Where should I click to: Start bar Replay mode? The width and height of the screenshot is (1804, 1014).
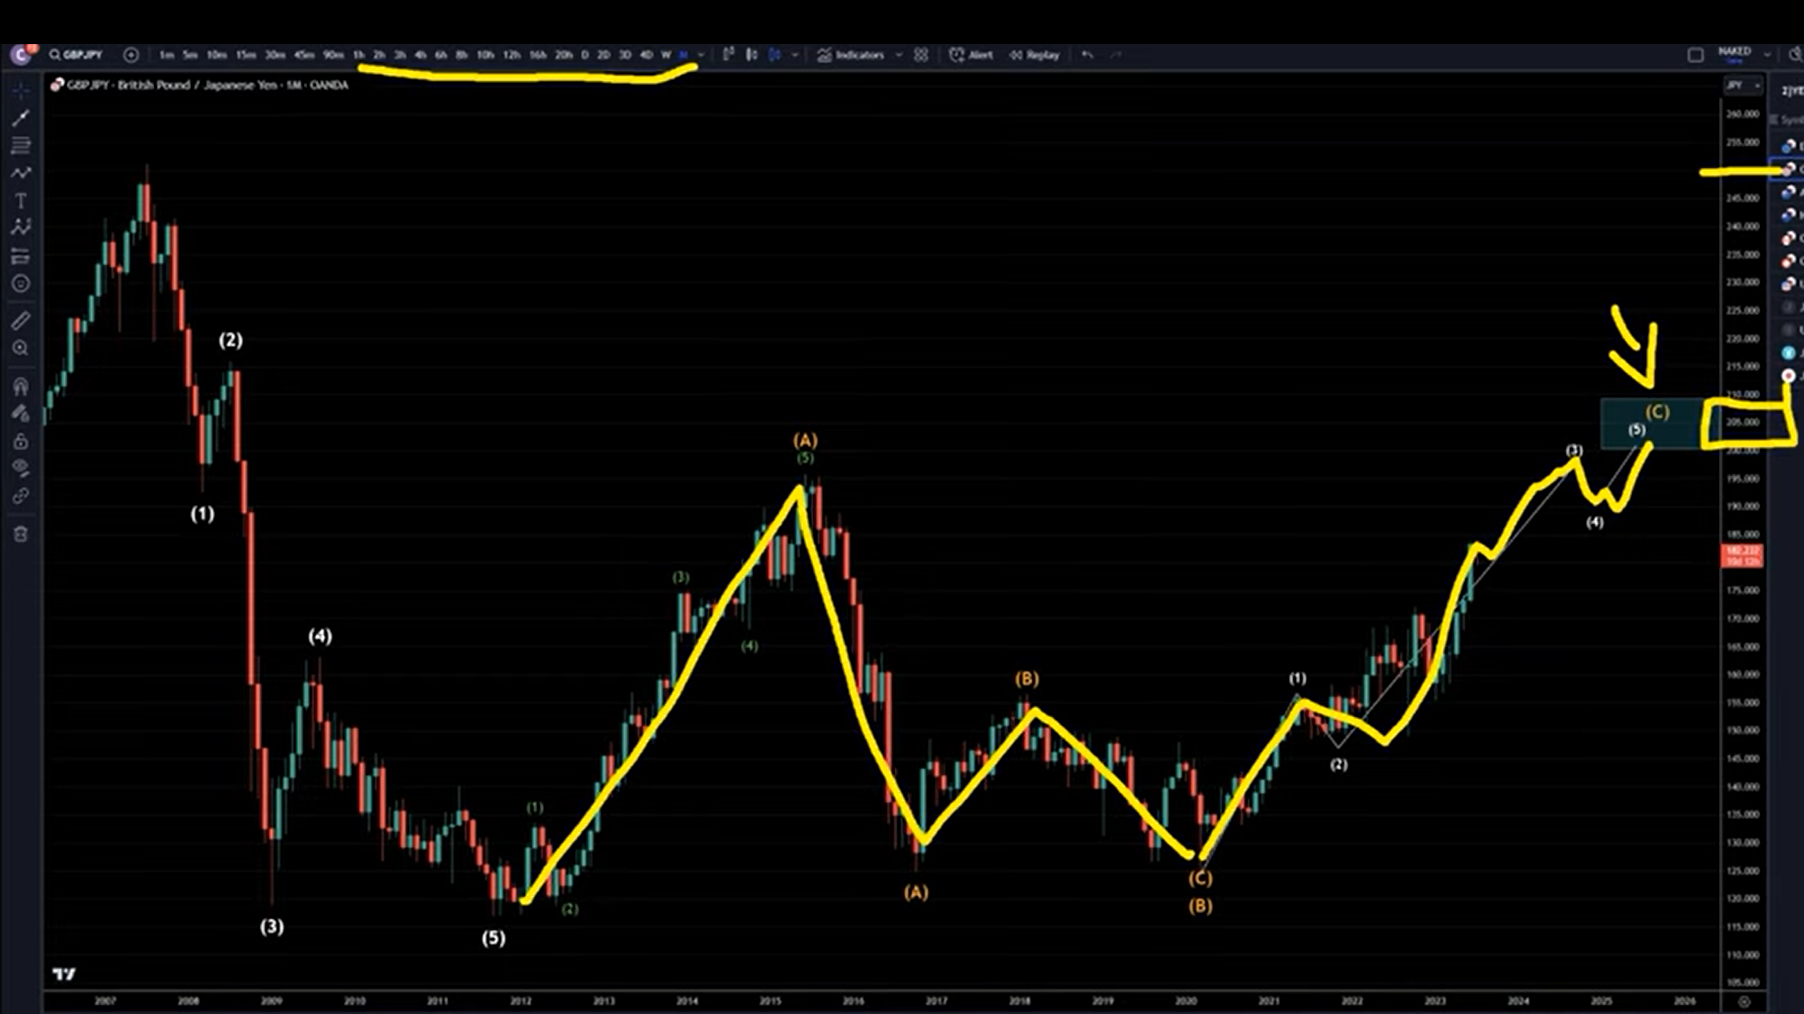(x=1034, y=55)
